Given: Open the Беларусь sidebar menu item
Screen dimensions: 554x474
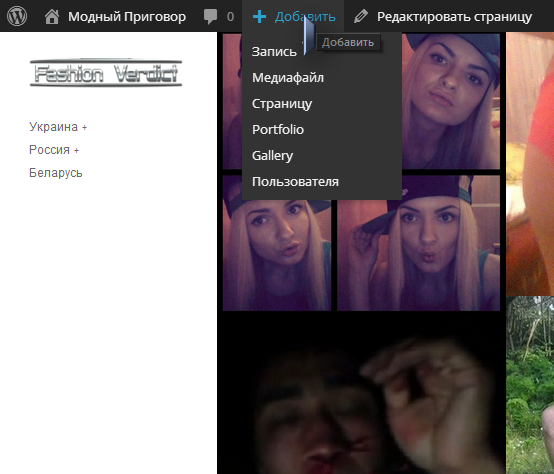Looking at the screenshot, I should 55,173.
